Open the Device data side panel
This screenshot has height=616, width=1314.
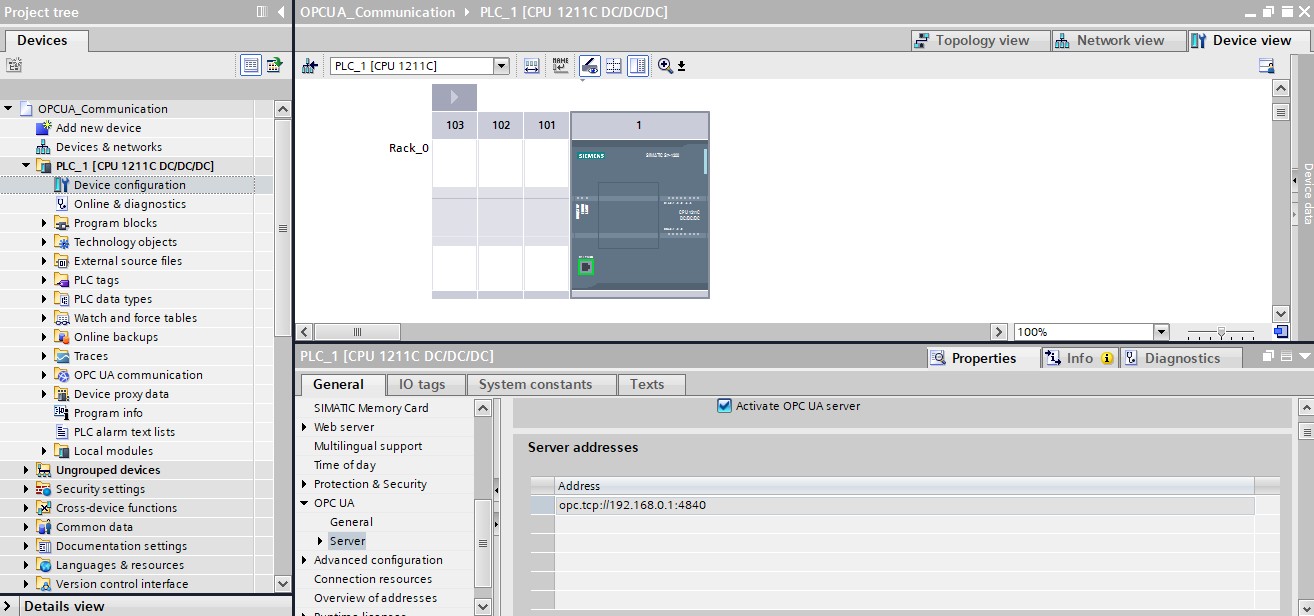1306,193
